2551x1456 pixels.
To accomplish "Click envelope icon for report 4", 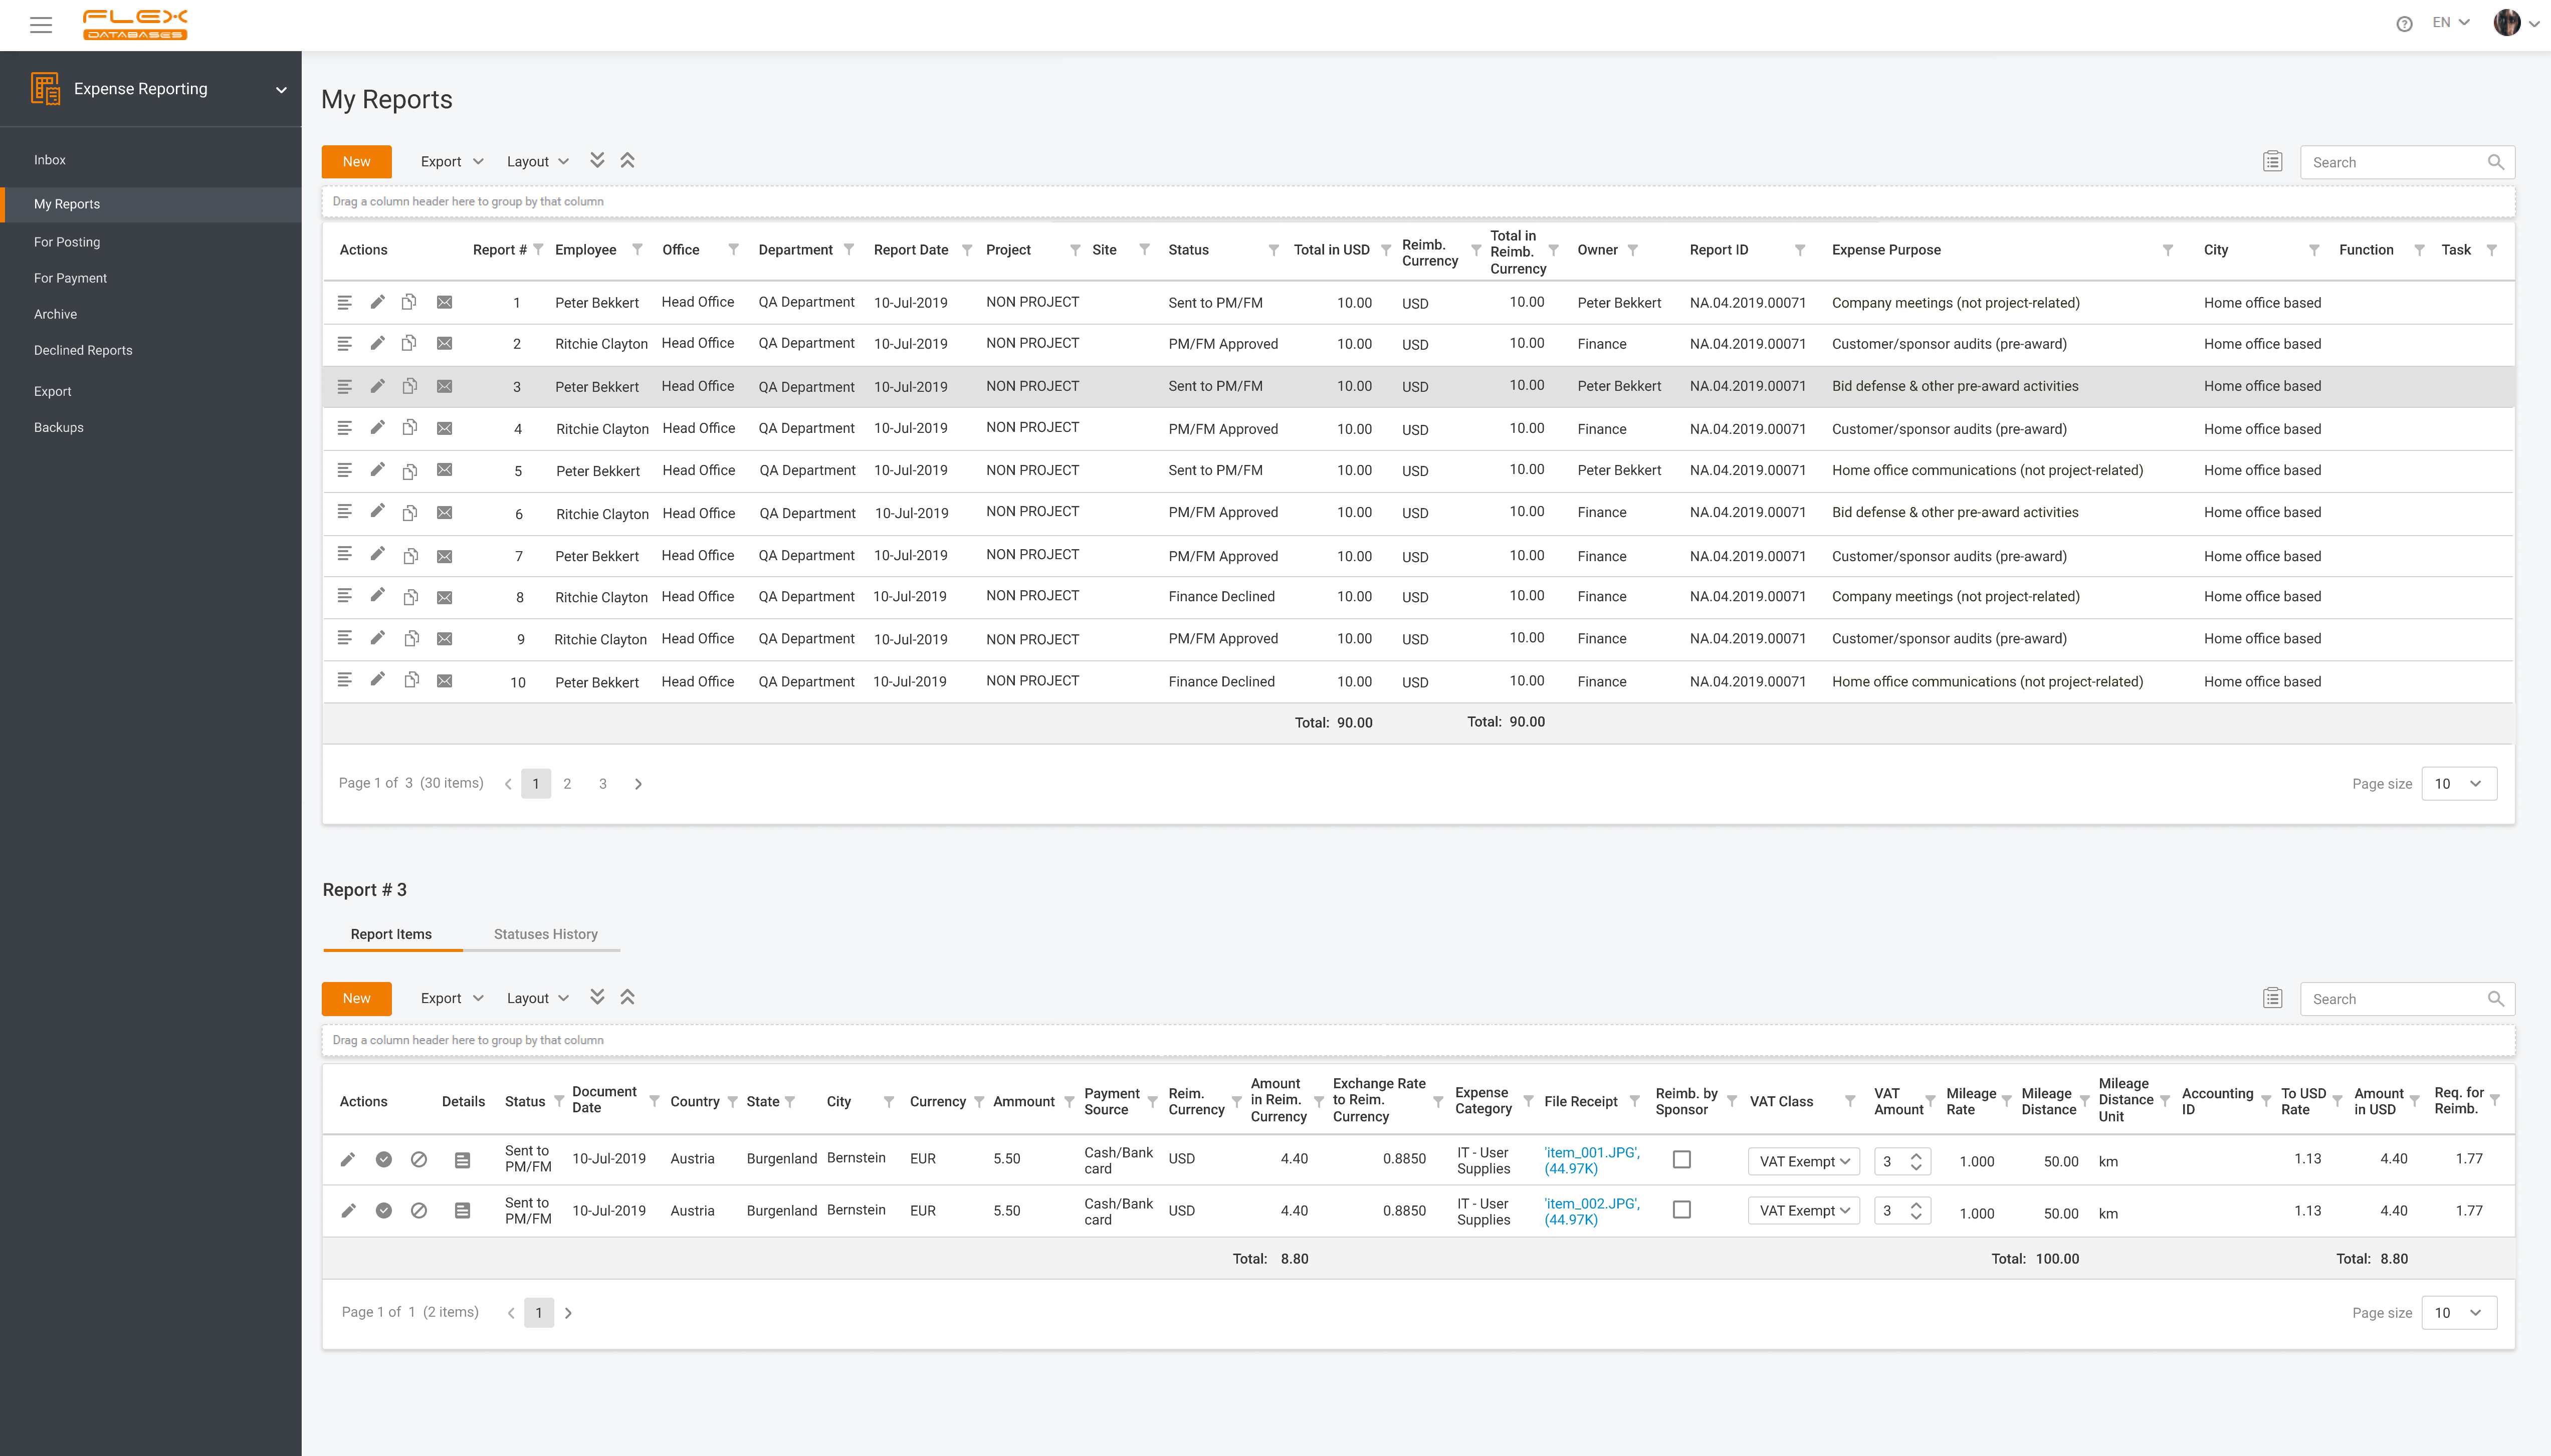I will click(445, 428).
